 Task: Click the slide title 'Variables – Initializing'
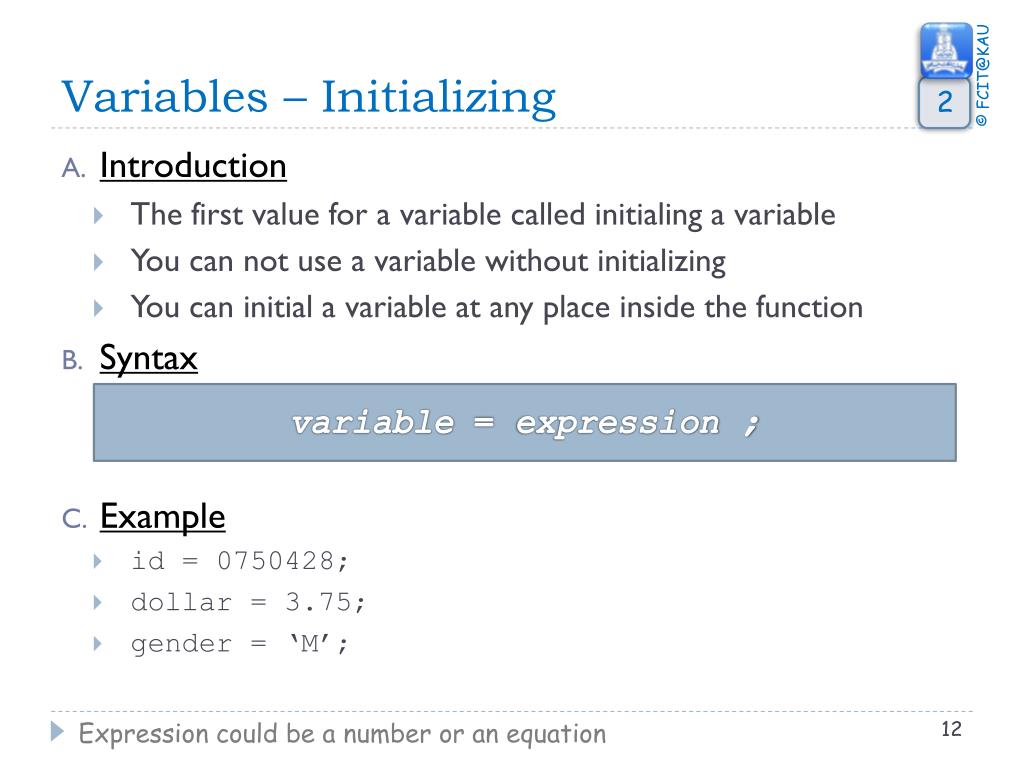pos(308,98)
